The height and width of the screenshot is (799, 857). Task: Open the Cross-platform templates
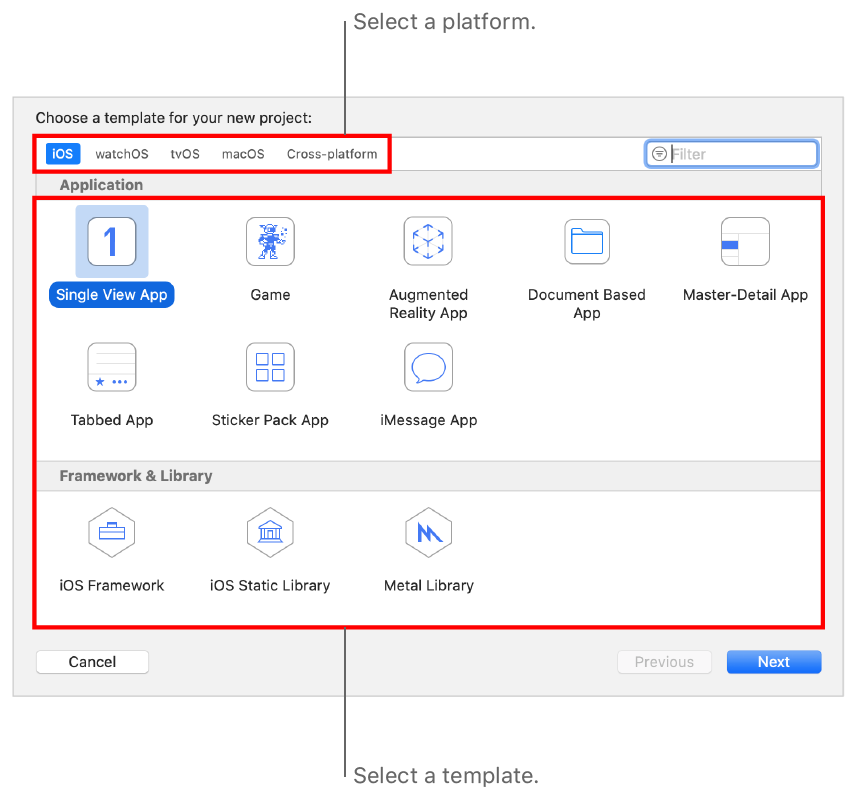tap(331, 153)
